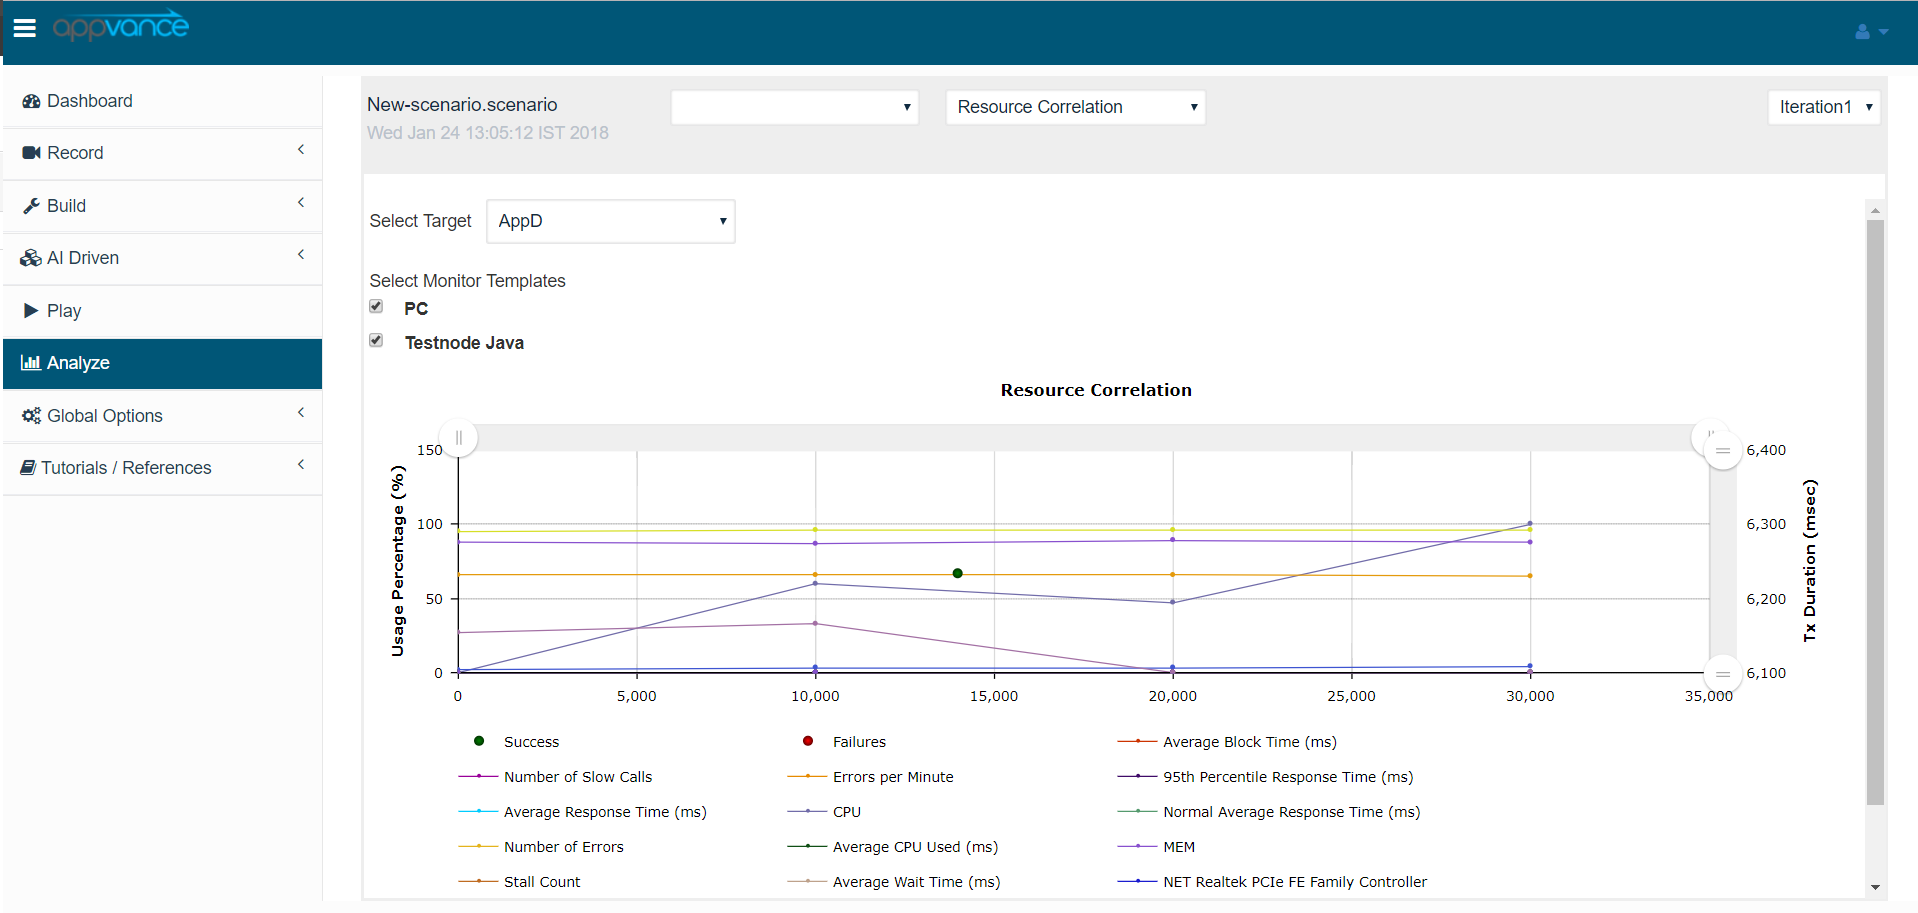Click the appvance logo
Image resolution: width=1918 pixels, height=913 pixels.
click(x=120, y=26)
